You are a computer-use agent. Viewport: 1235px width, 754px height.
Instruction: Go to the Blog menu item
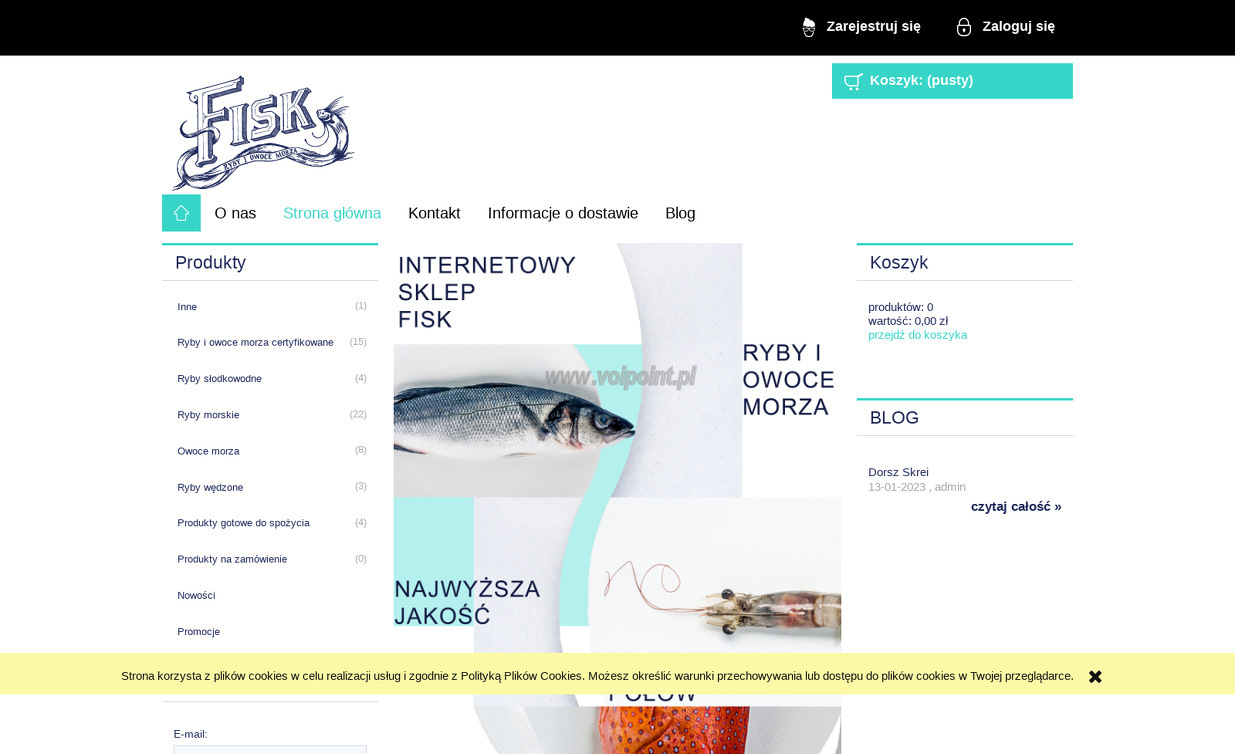click(x=680, y=213)
